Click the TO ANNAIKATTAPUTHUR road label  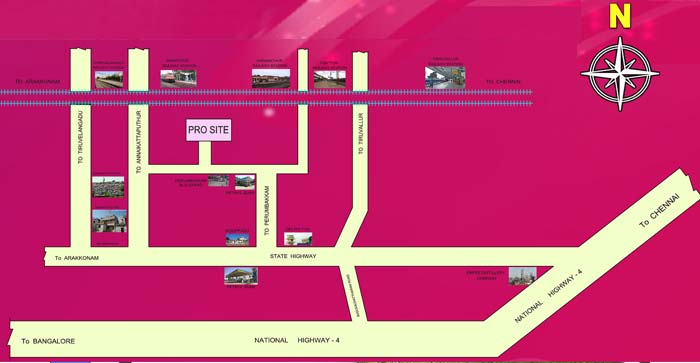(138, 142)
